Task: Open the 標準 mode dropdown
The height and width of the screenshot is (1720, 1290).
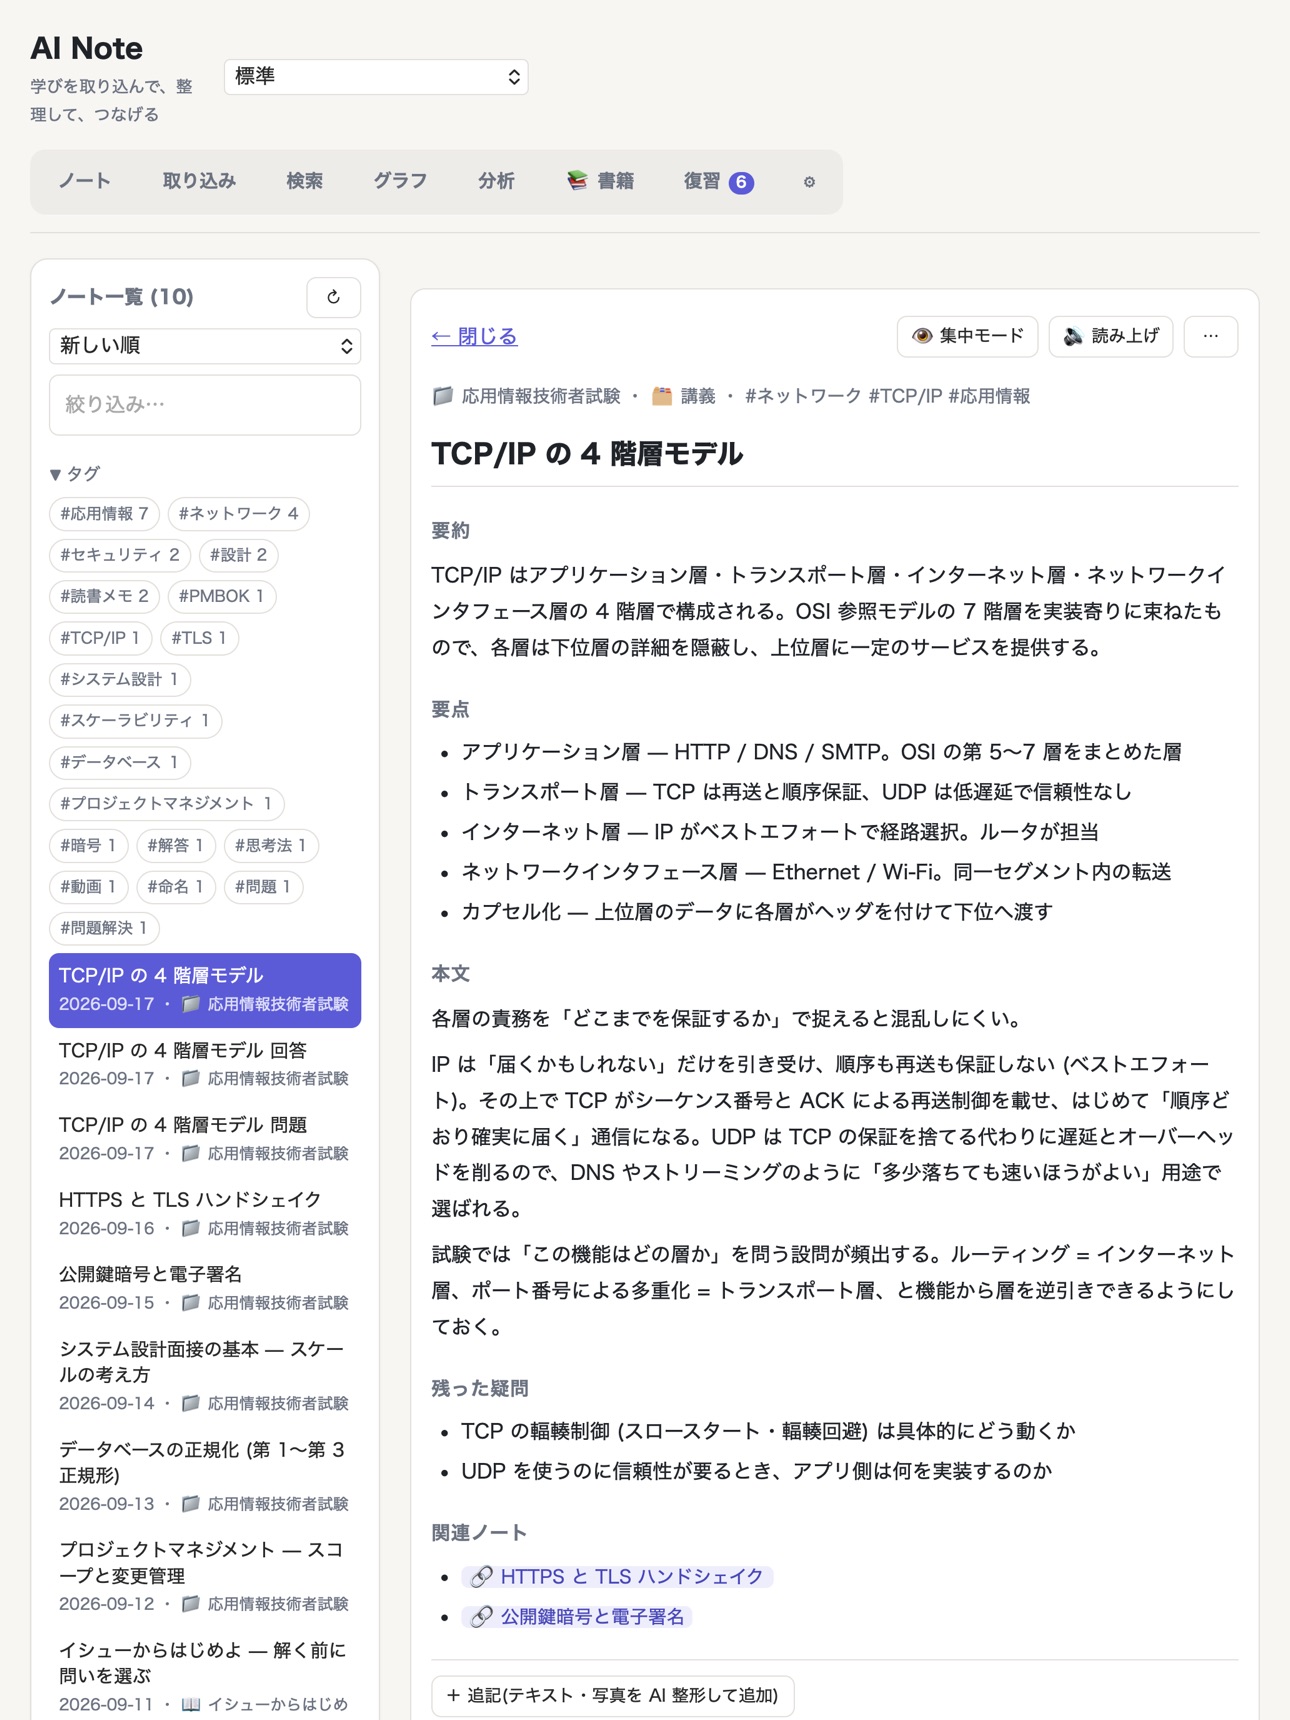Action: pyautogui.click(x=376, y=77)
